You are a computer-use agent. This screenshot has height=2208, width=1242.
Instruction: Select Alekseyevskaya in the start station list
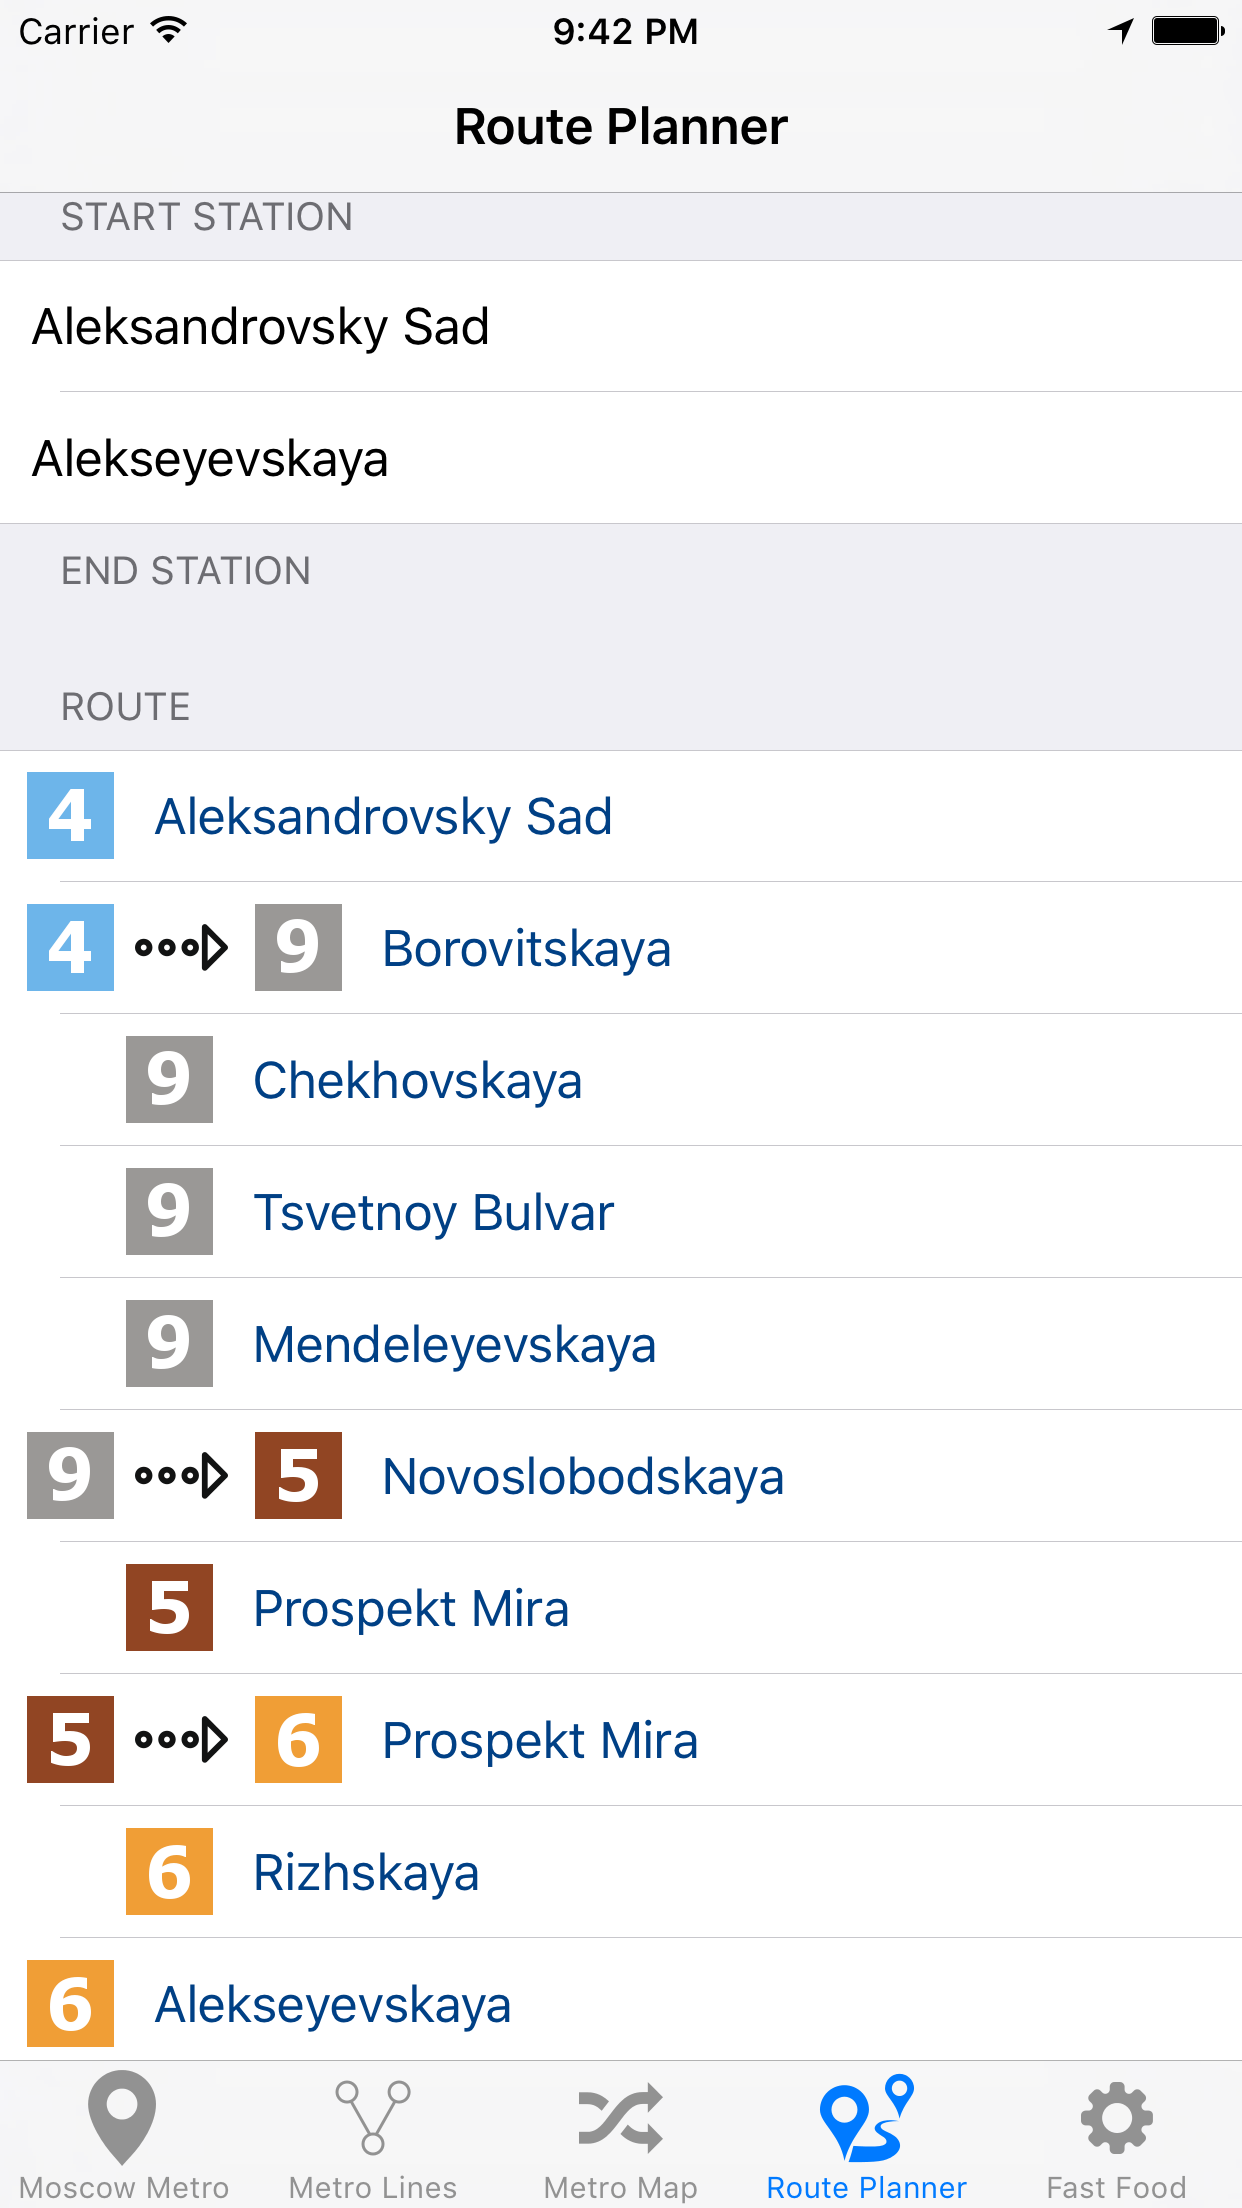point(621,458)
